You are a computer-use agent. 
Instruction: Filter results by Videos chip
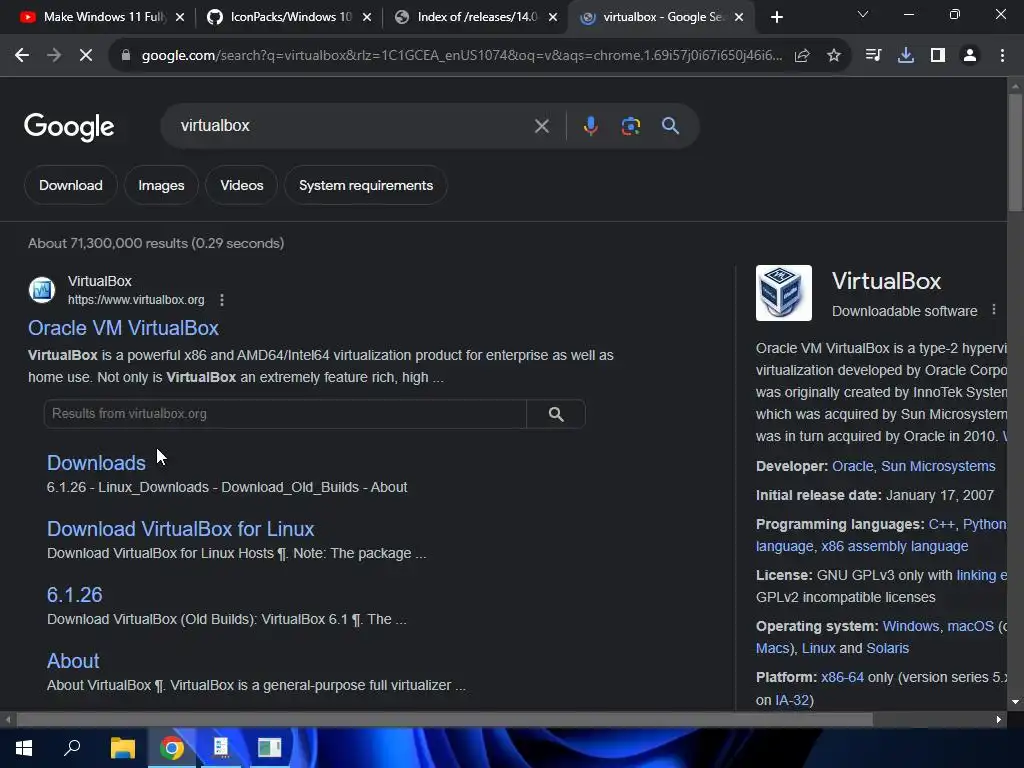pos(242,185)
